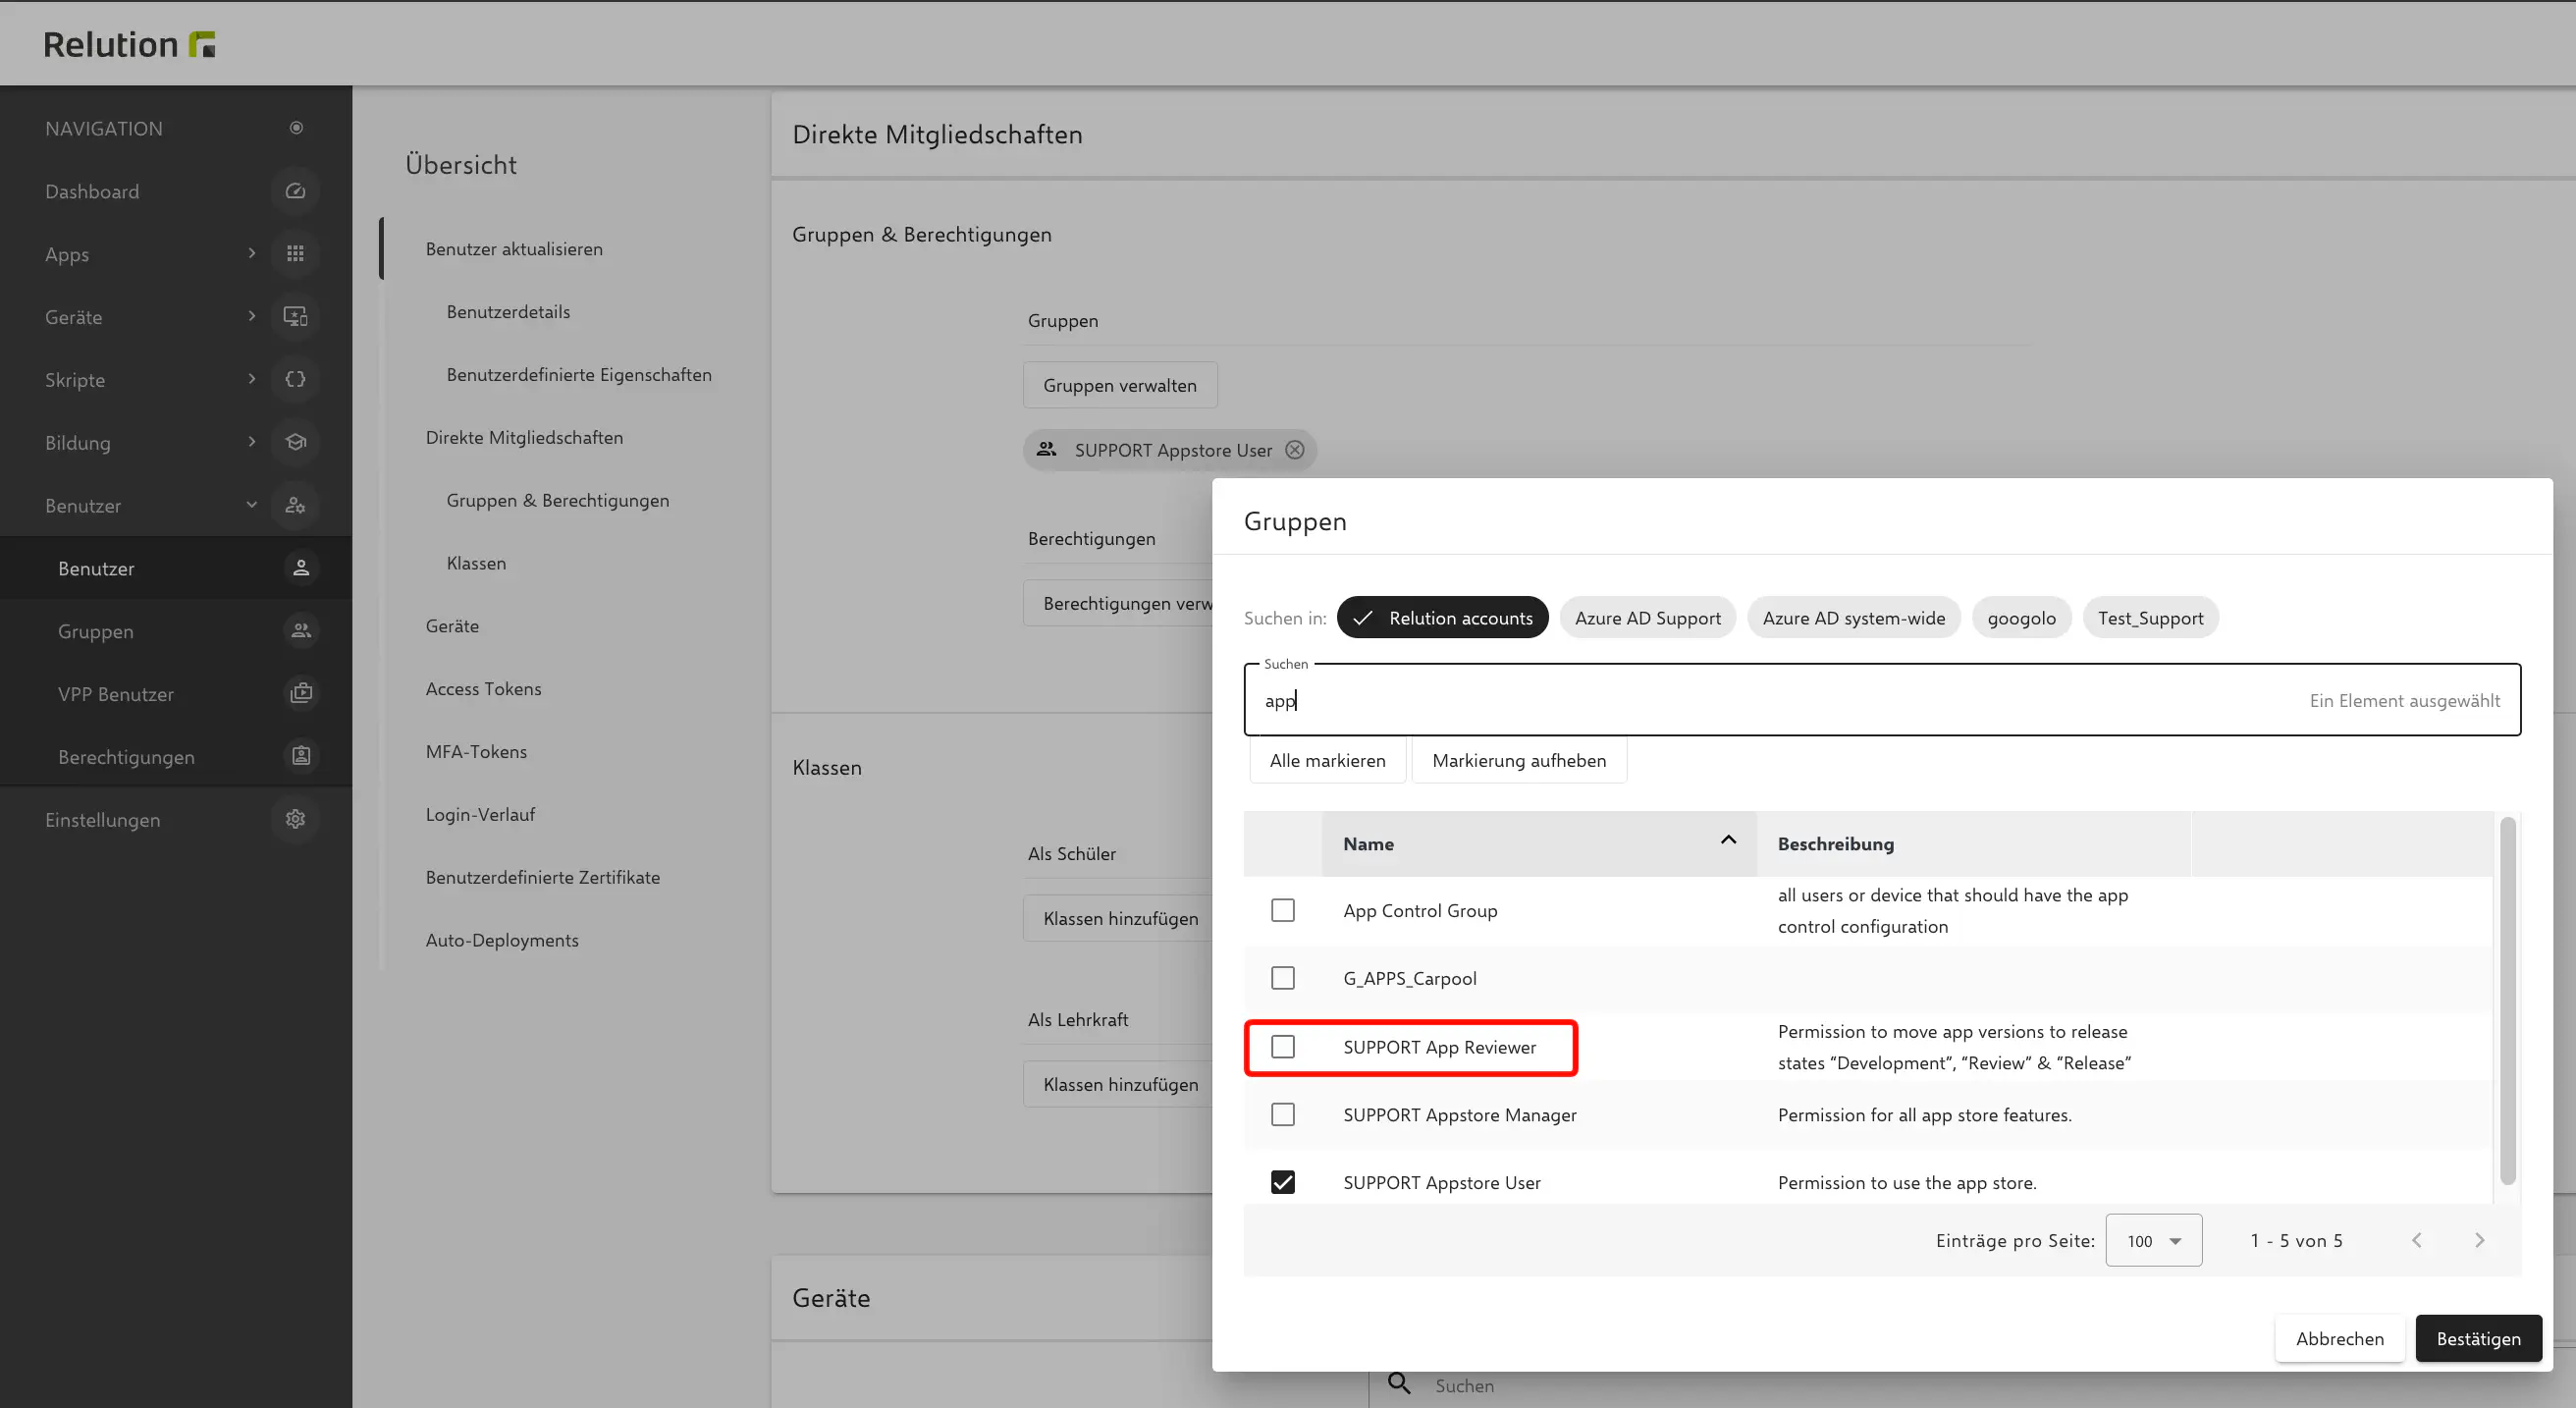
Task: Click into the Suchen field containing app
Action: point(1882,700)
